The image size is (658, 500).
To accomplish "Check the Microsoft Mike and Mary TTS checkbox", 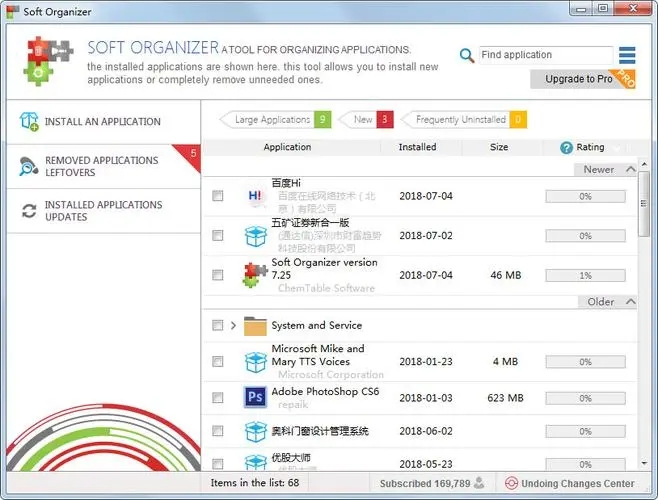I will [x=217, y=361].
